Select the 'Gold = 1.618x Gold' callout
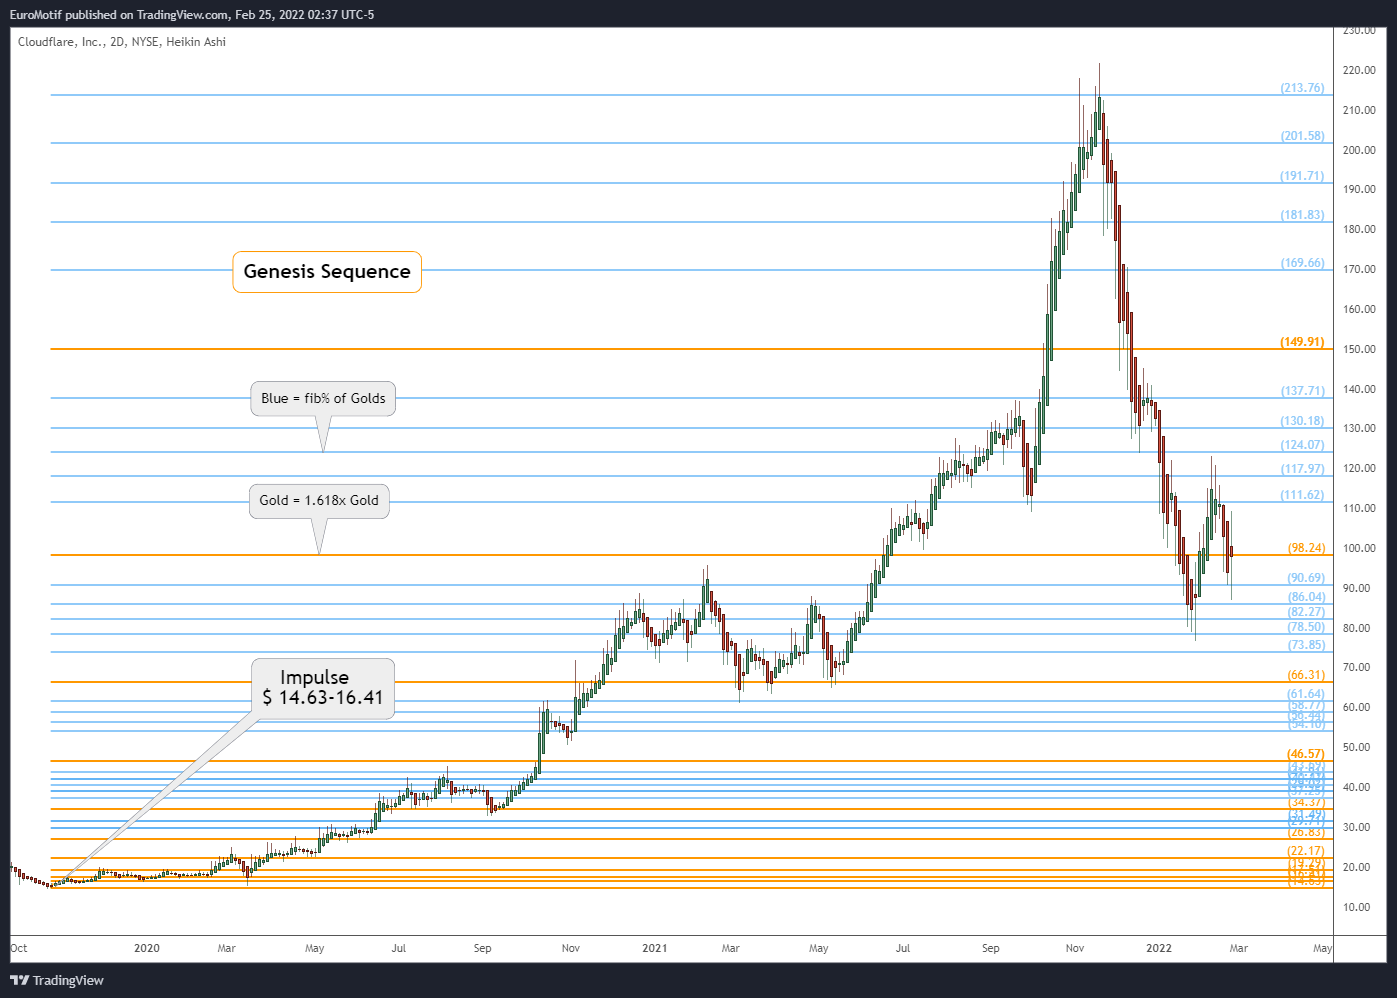 point(319,501)
